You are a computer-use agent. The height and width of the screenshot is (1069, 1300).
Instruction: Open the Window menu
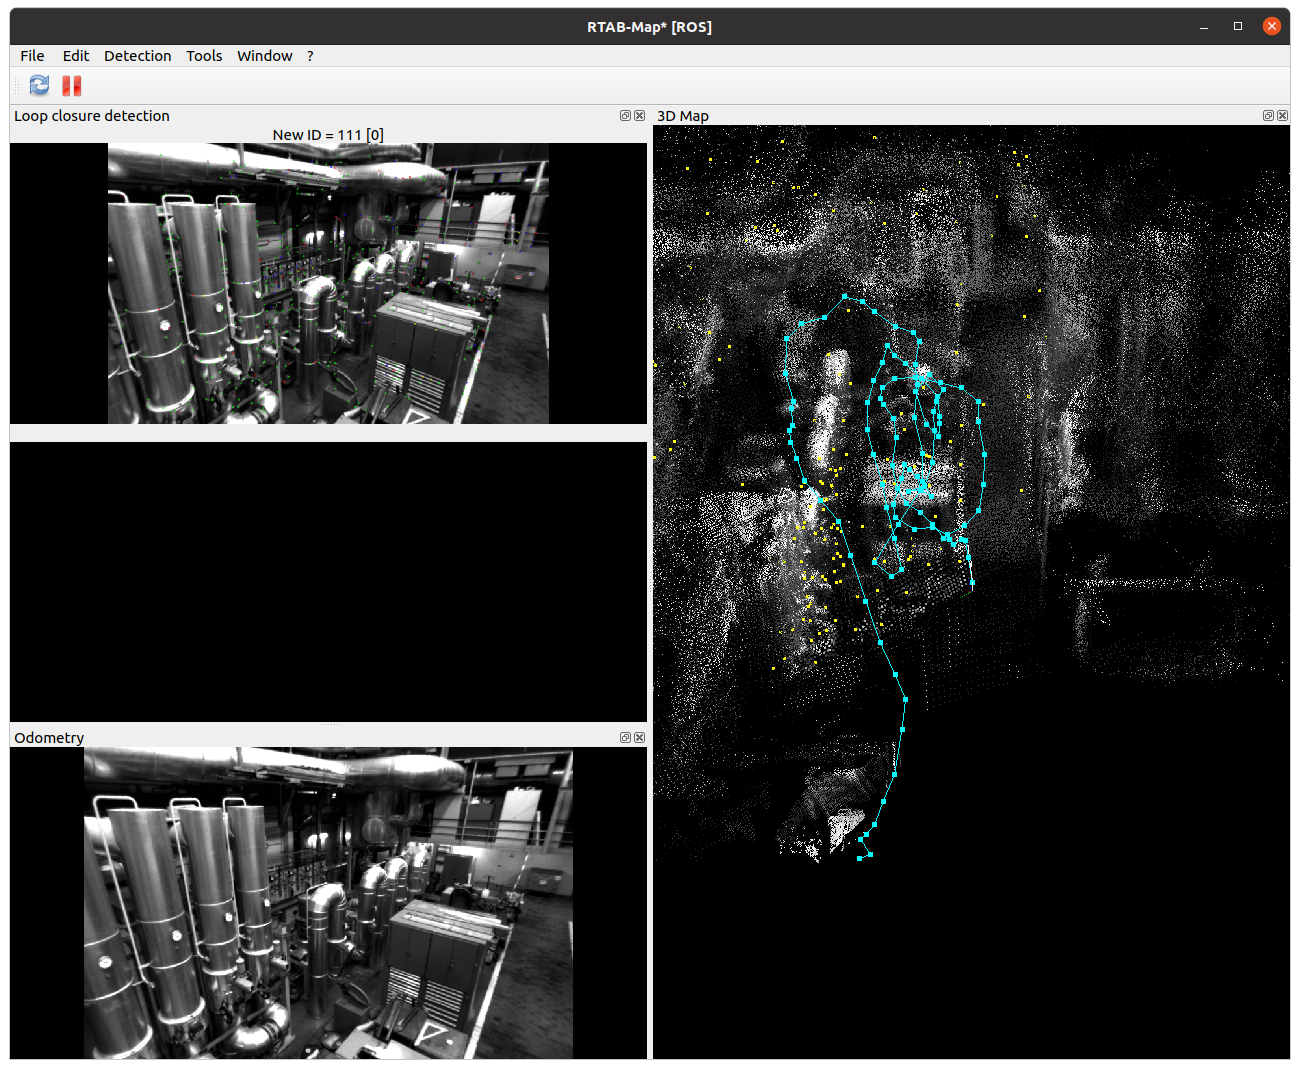click(x=264, y=56)
